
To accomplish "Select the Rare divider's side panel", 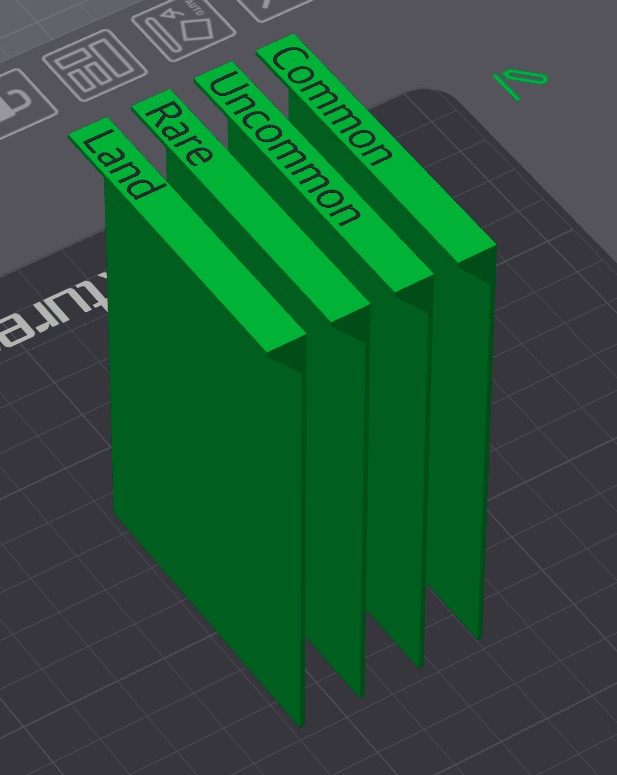I will pos(335,494).
